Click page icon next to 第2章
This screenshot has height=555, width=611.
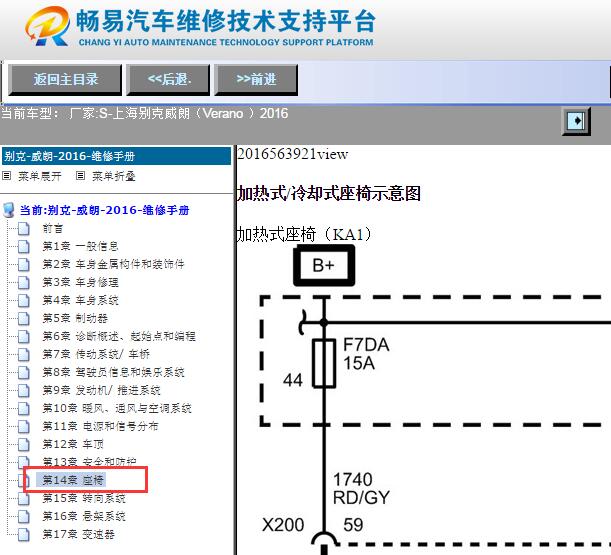click(24, 265)
